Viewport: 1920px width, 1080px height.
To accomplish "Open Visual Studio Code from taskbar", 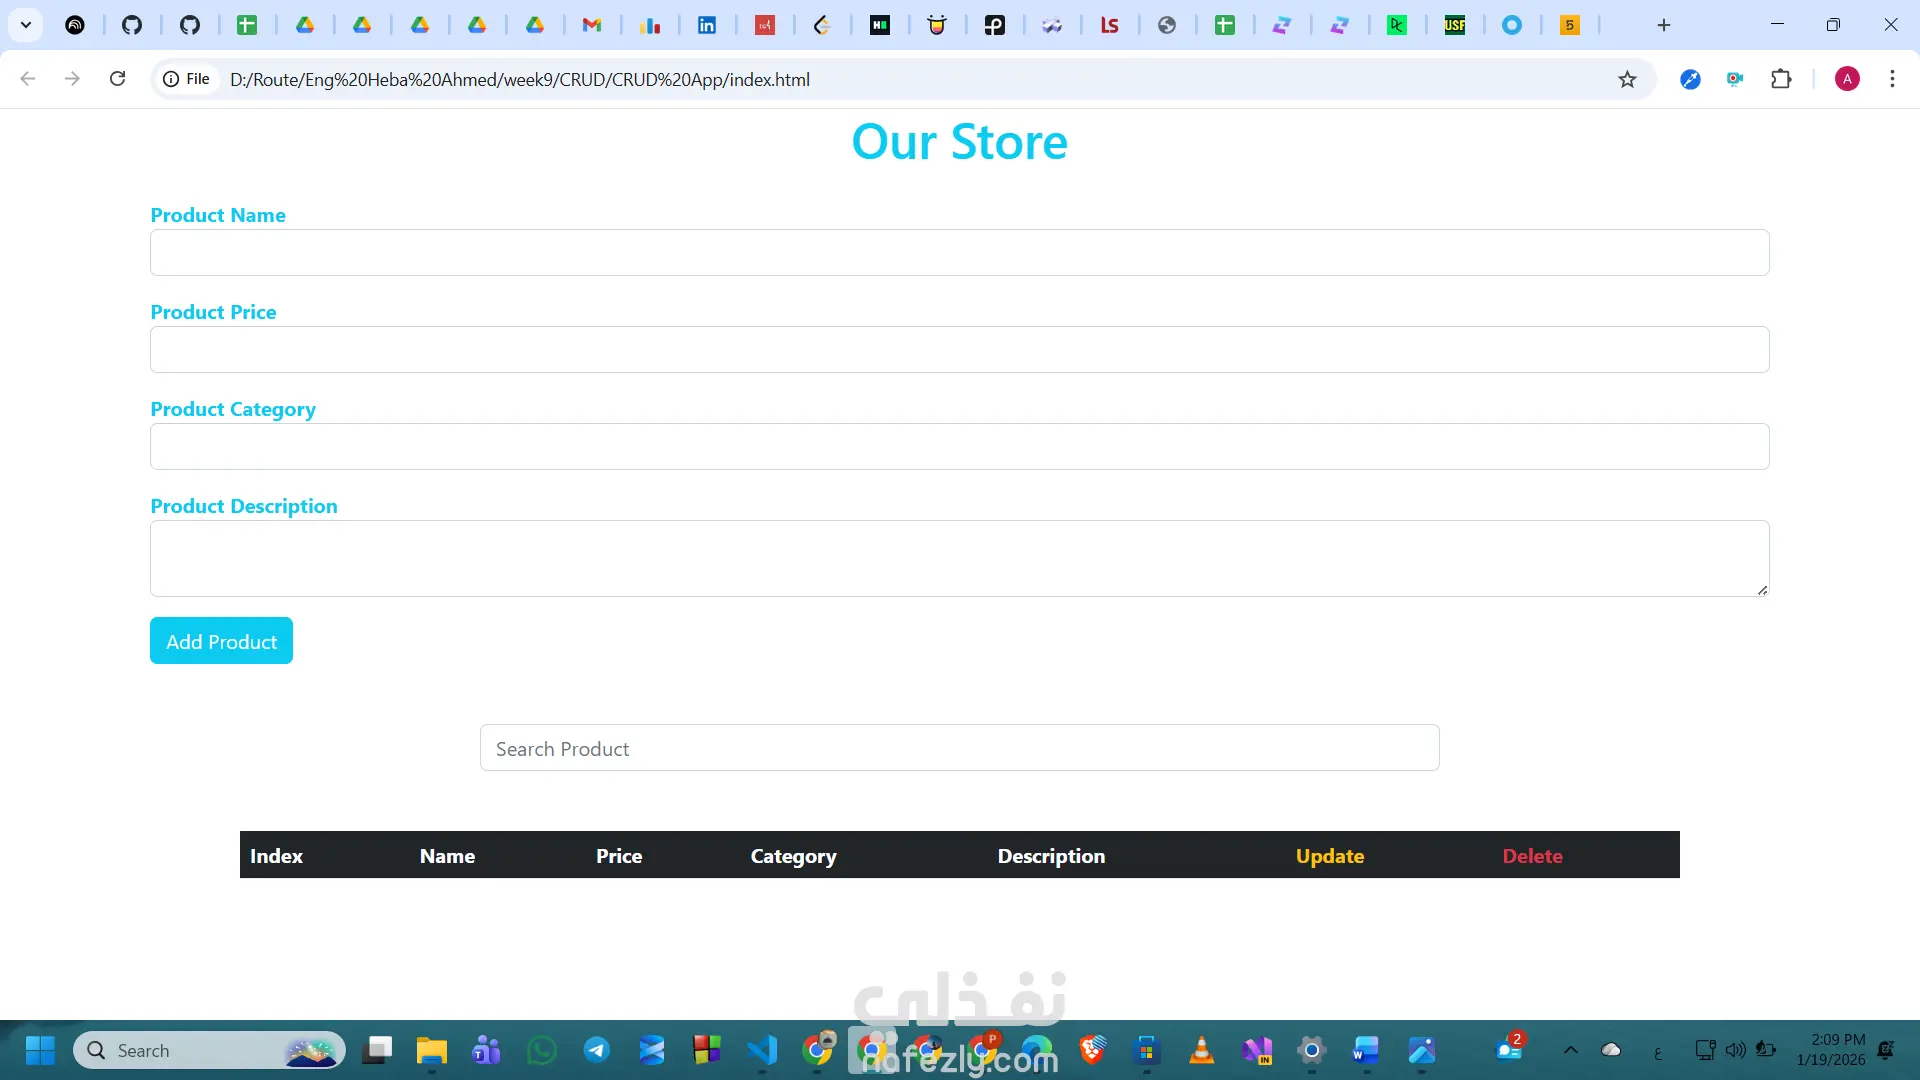I will pos(762,1050).
